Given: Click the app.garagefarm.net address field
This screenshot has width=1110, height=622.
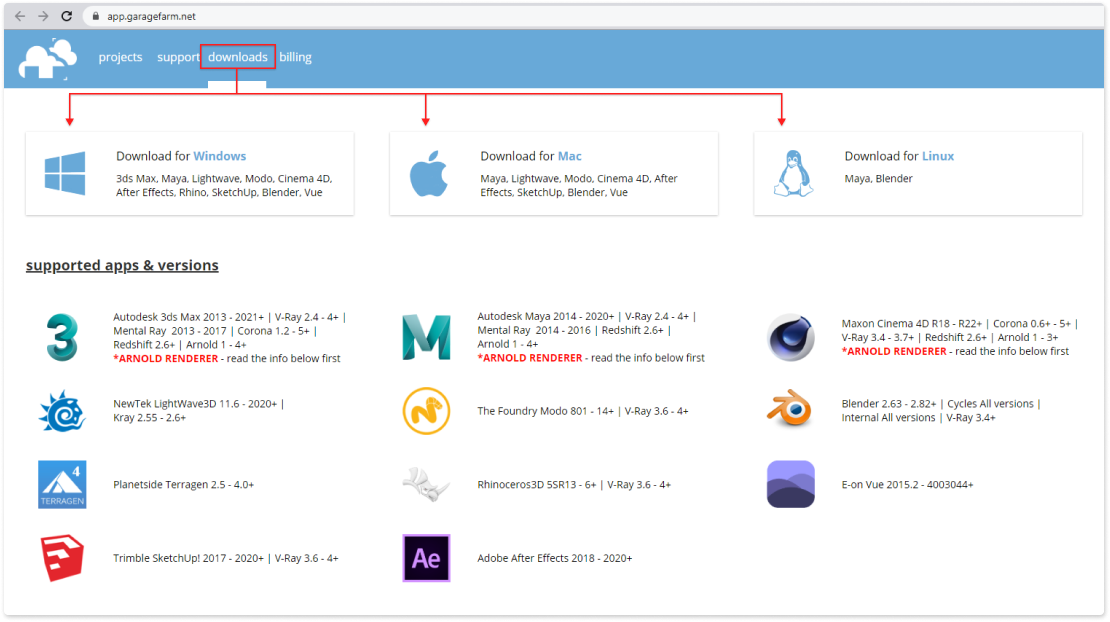Looking at the screenshot, I should click(x=595, y=16).
